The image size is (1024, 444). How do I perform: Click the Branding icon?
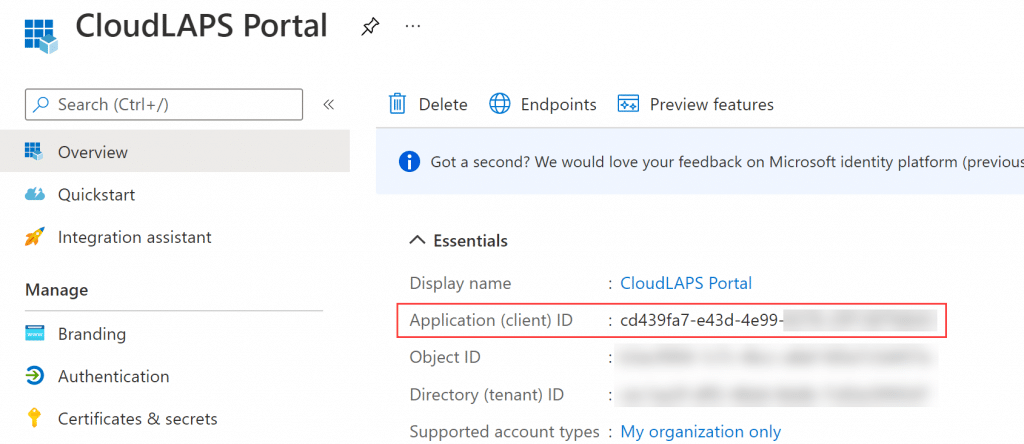click(x=35, y=334)
